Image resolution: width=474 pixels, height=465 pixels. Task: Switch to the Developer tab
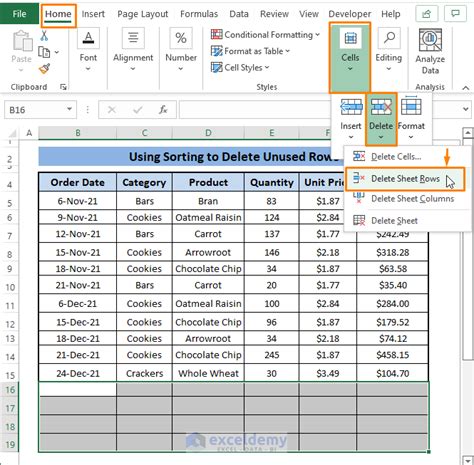click(350, 14)
